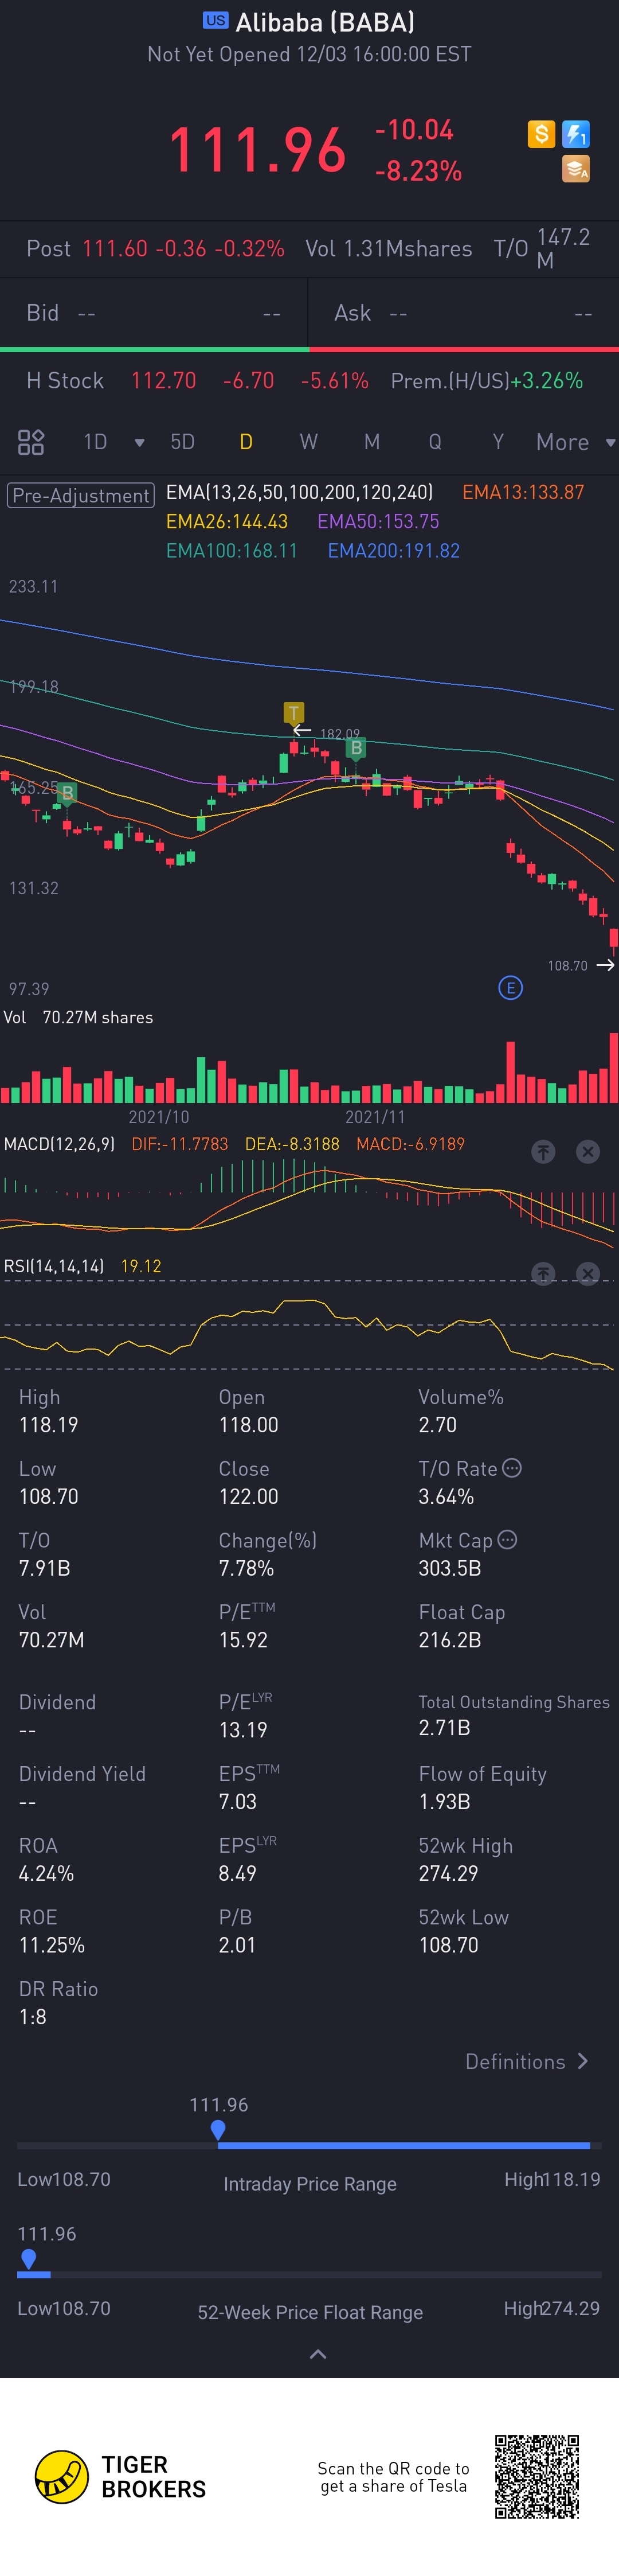Tap the 52-Week Price Float Range marker
The height and width of the screenshot is (2576, 619).
point(29,2260)
